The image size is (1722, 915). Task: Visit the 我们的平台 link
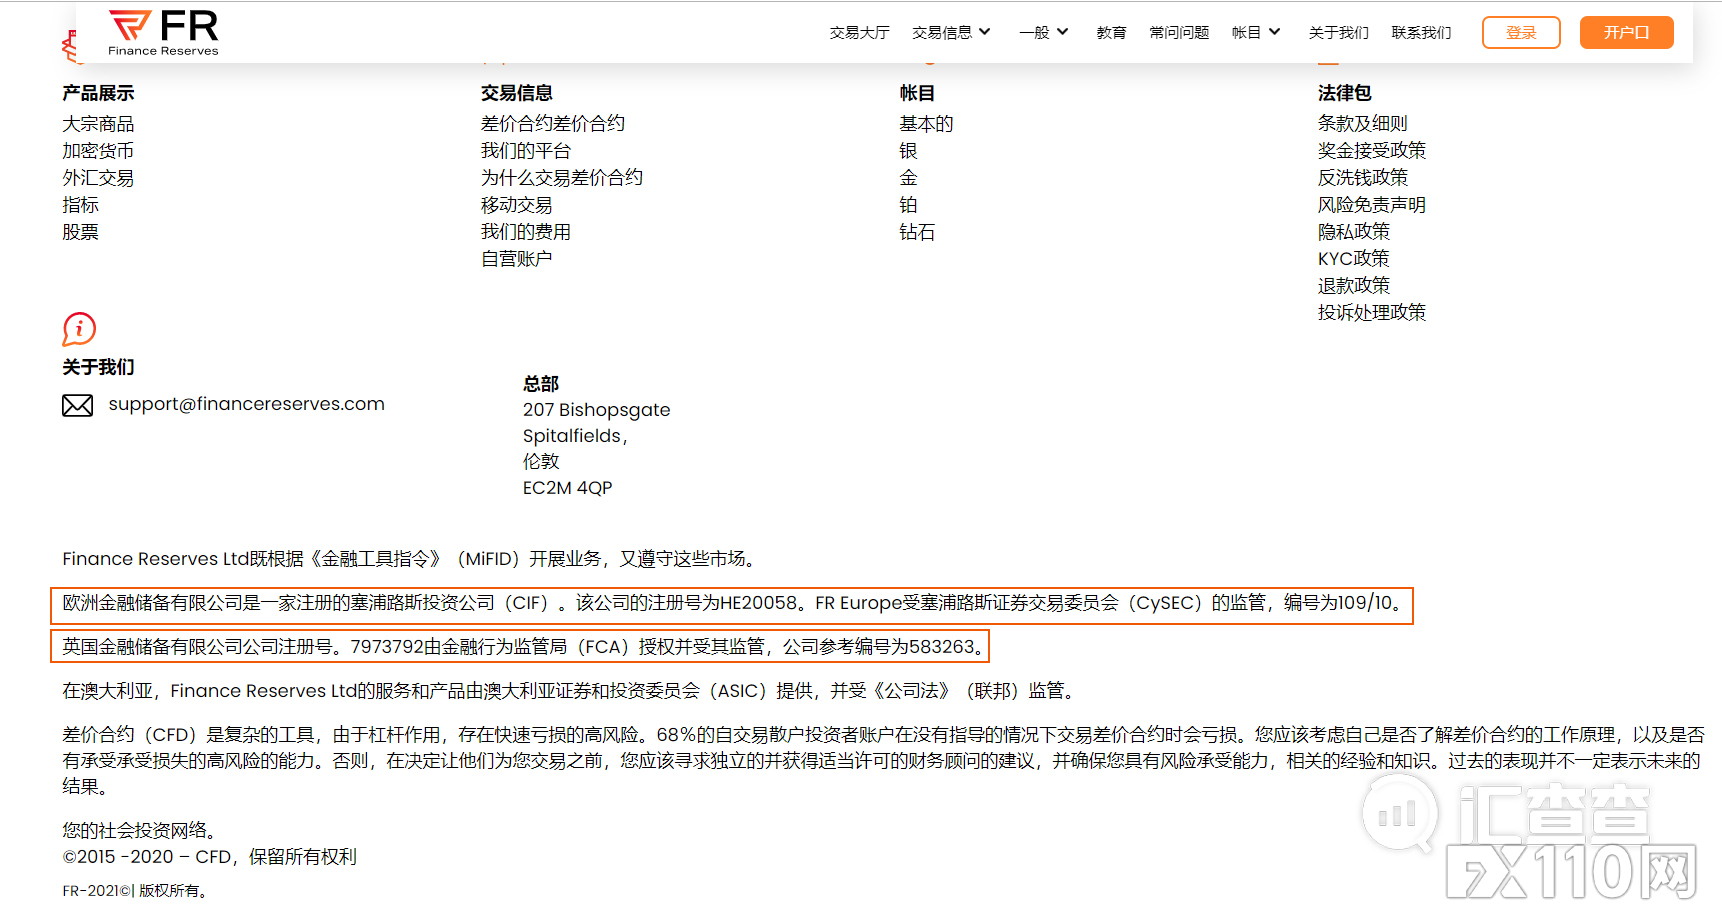coord(525,151)
